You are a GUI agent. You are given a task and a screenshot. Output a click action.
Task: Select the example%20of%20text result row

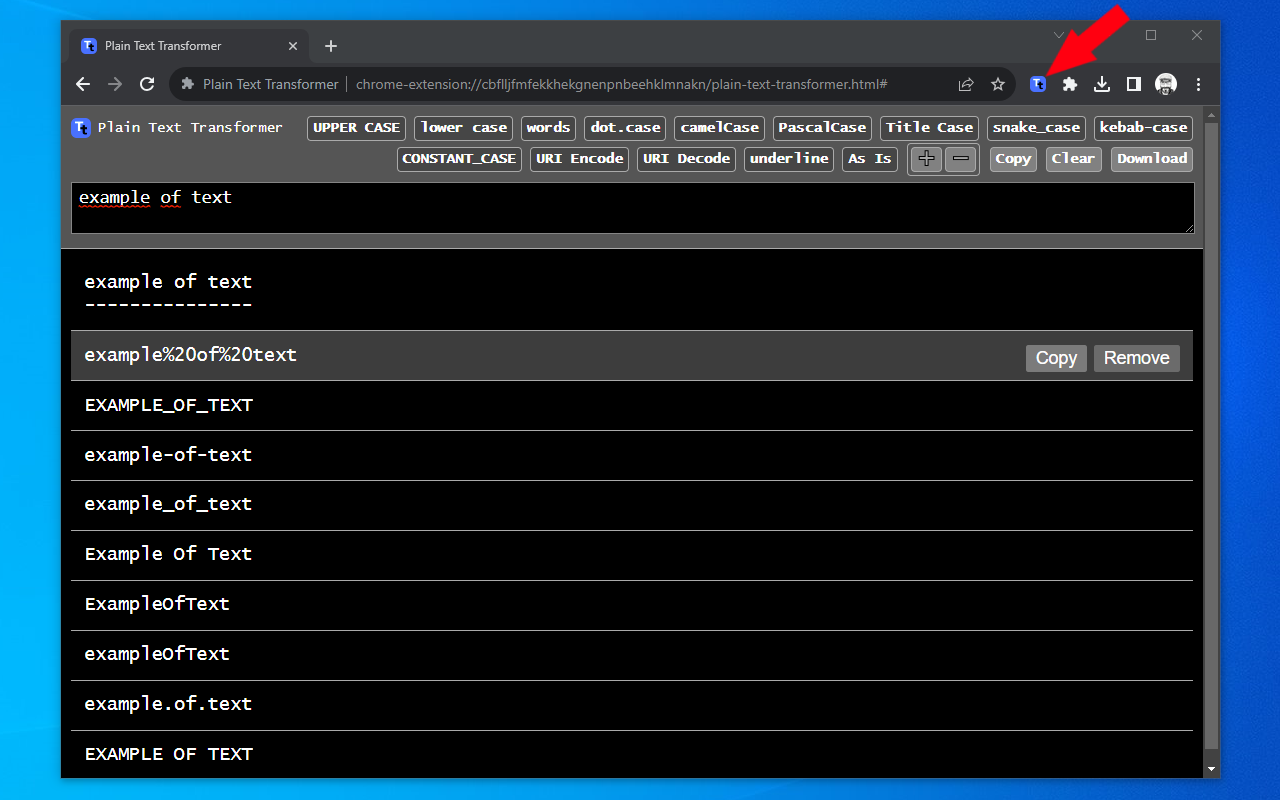pyautogui.click(x=632, y=355)
